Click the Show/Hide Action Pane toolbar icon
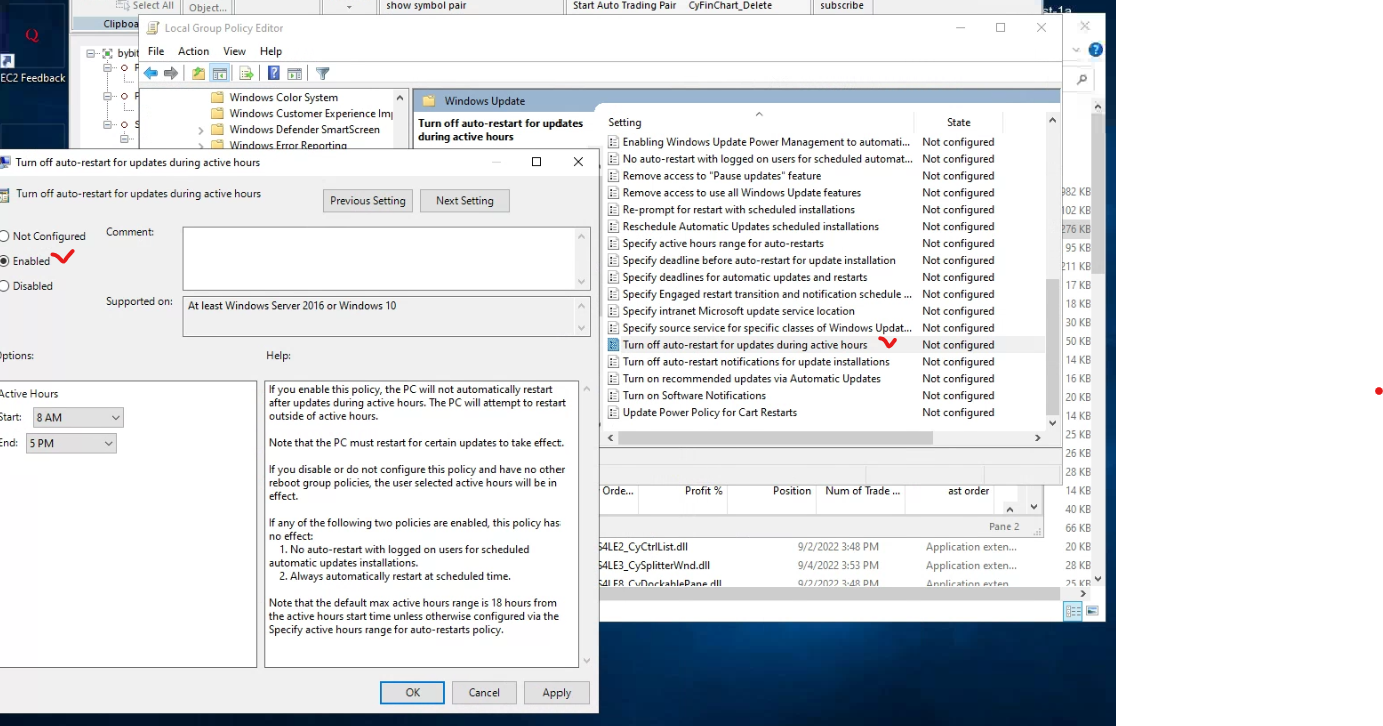 pos(295,73)
